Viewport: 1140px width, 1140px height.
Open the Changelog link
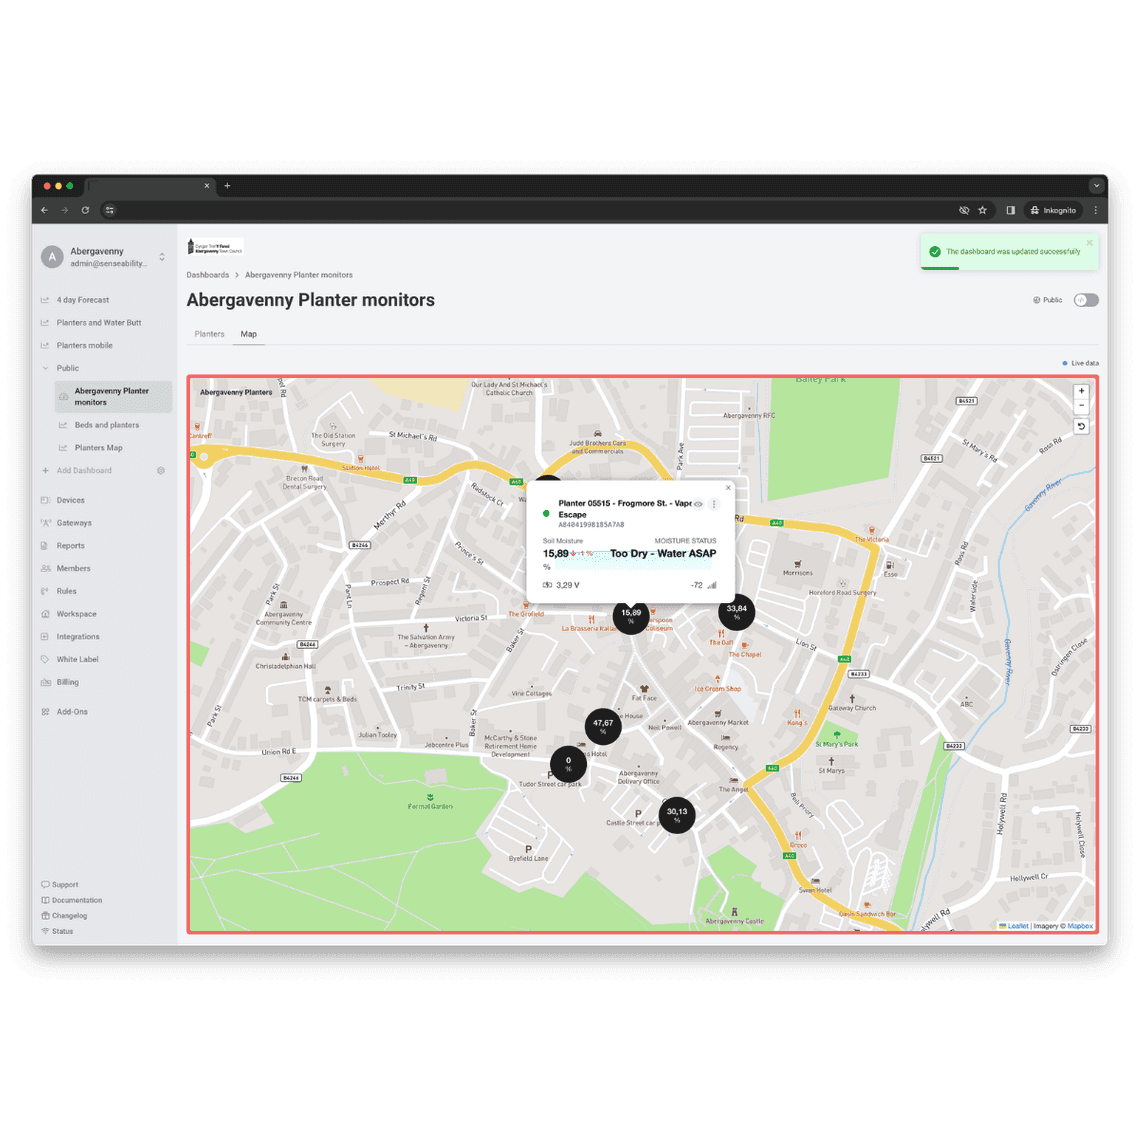coord(64,915)
